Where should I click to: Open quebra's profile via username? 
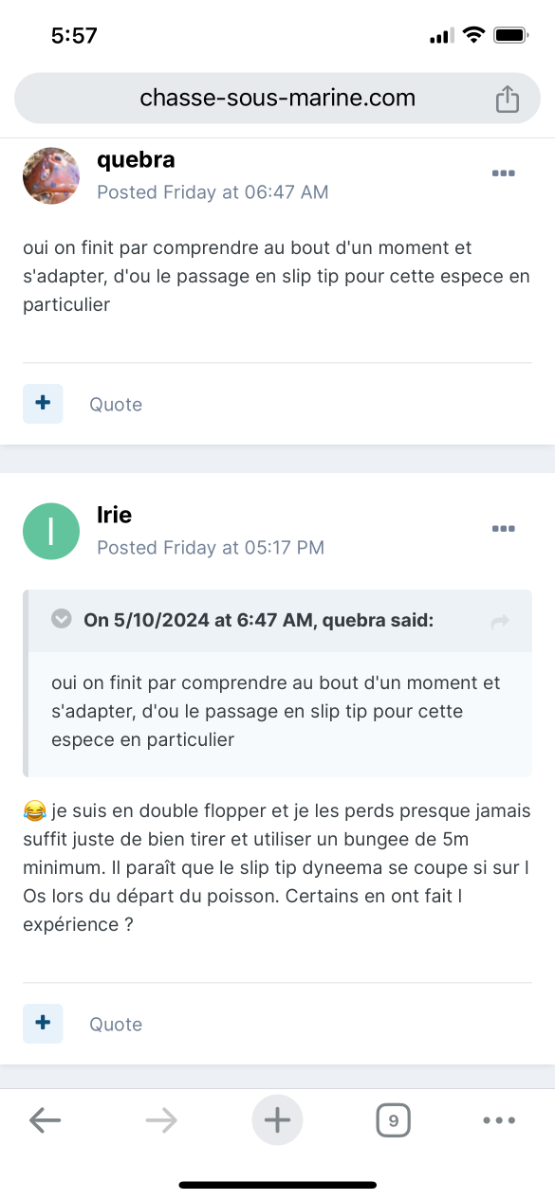[x=136, y=159]
